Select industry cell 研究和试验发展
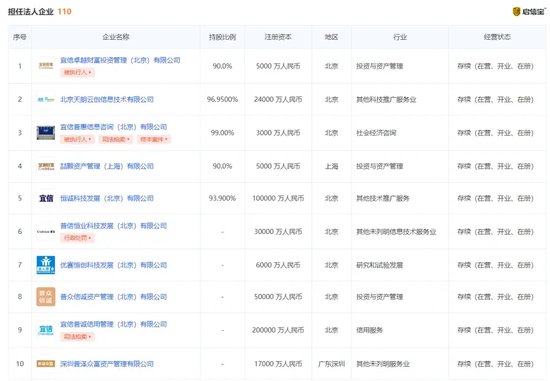The image size is (550, 381). coord(380,265)
